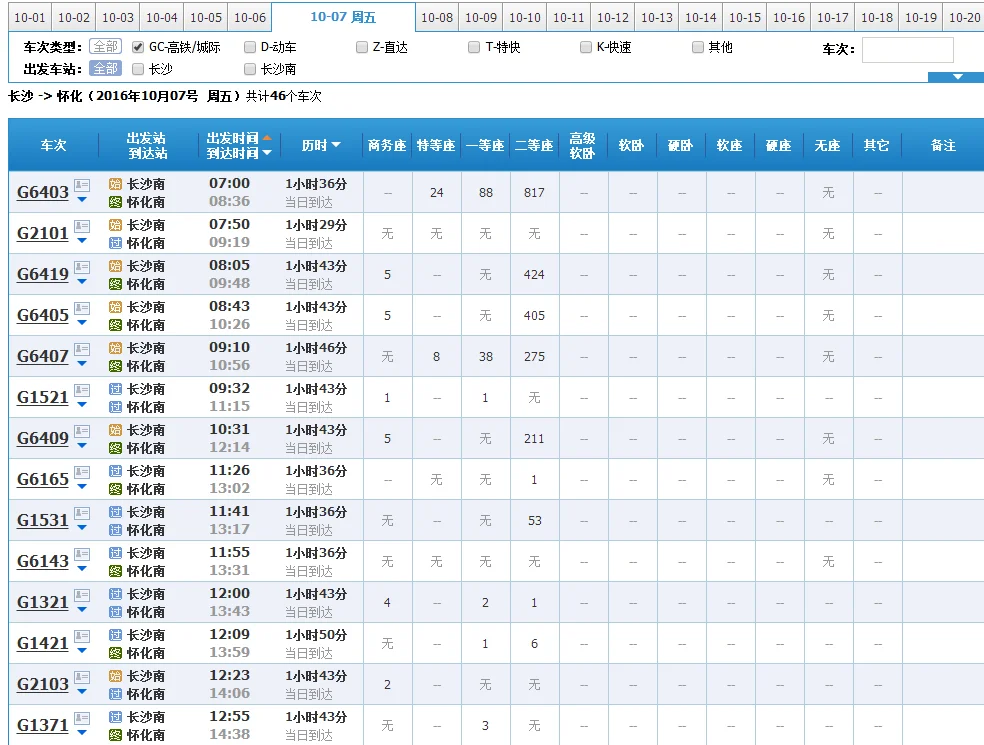Expand the dropdown arrow under G2103
984x745 pixels.
point(81,693)
